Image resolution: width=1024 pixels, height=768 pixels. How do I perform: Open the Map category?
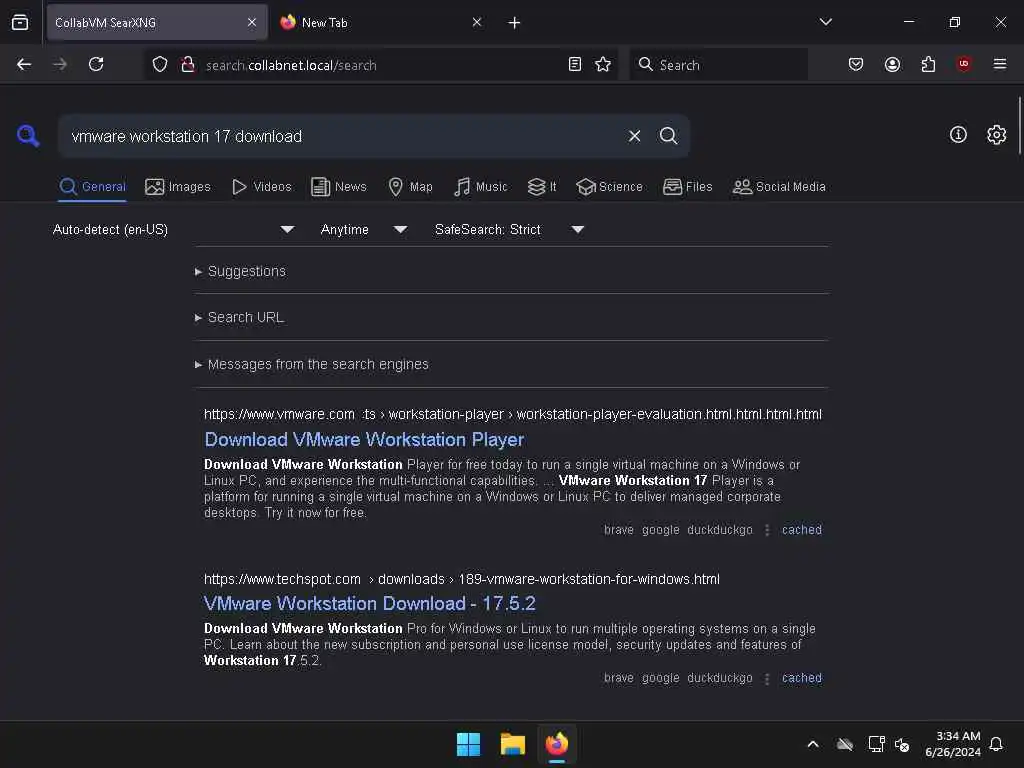pos(410,187)
